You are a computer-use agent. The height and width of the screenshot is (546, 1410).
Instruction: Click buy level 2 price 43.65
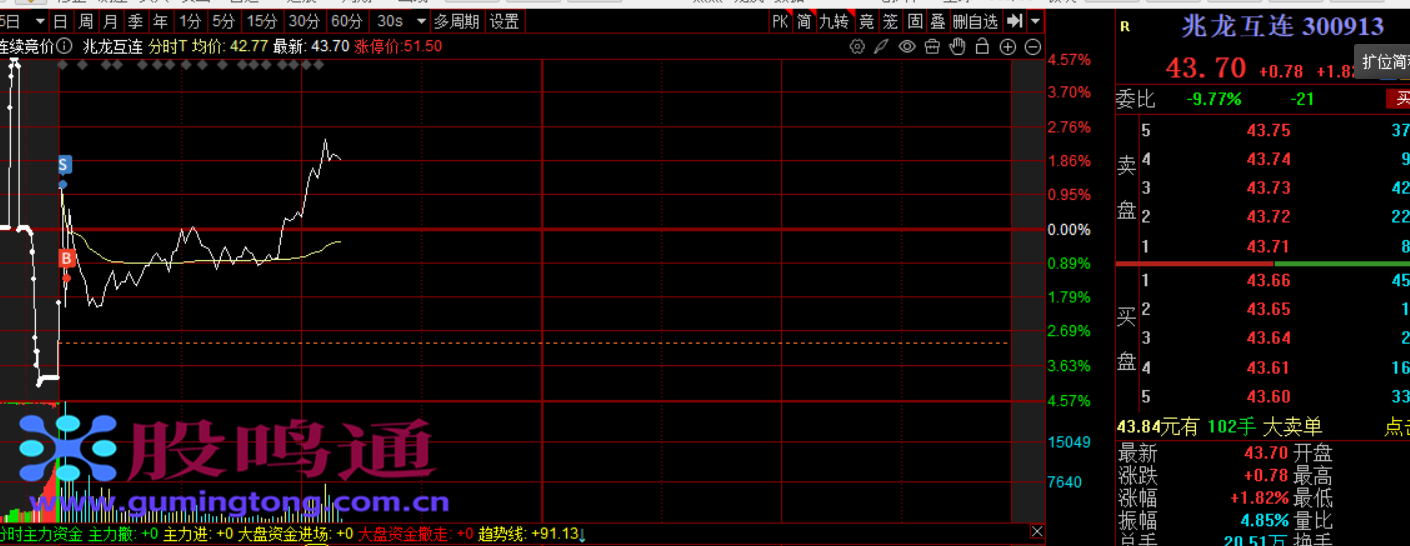coord(1268,309)
